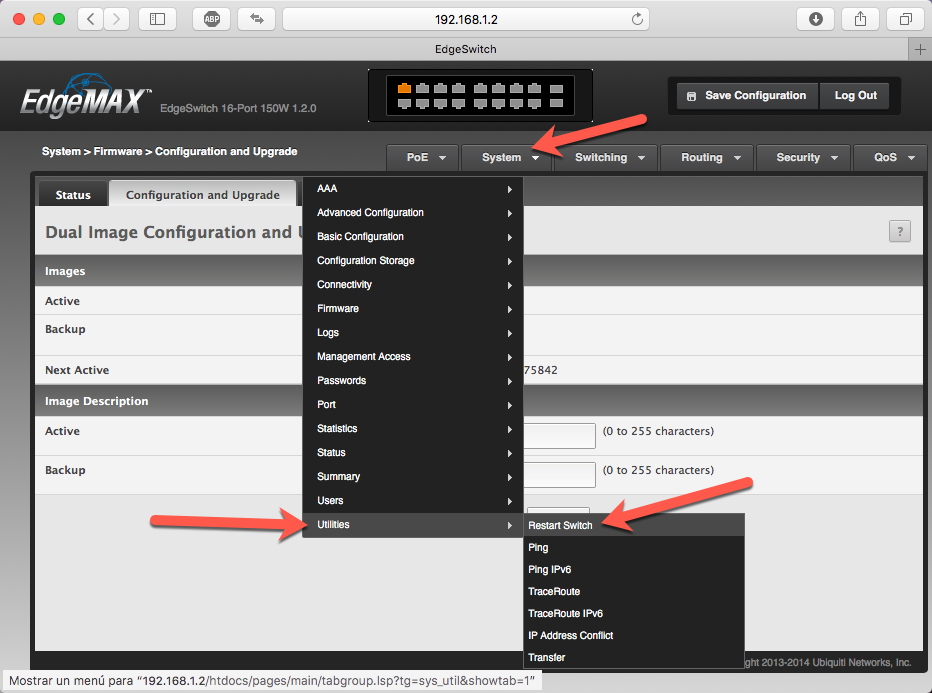Viewport: 932px width, 693px height.
Task: Switch to the Status tab
Action: tap(73, 194)
